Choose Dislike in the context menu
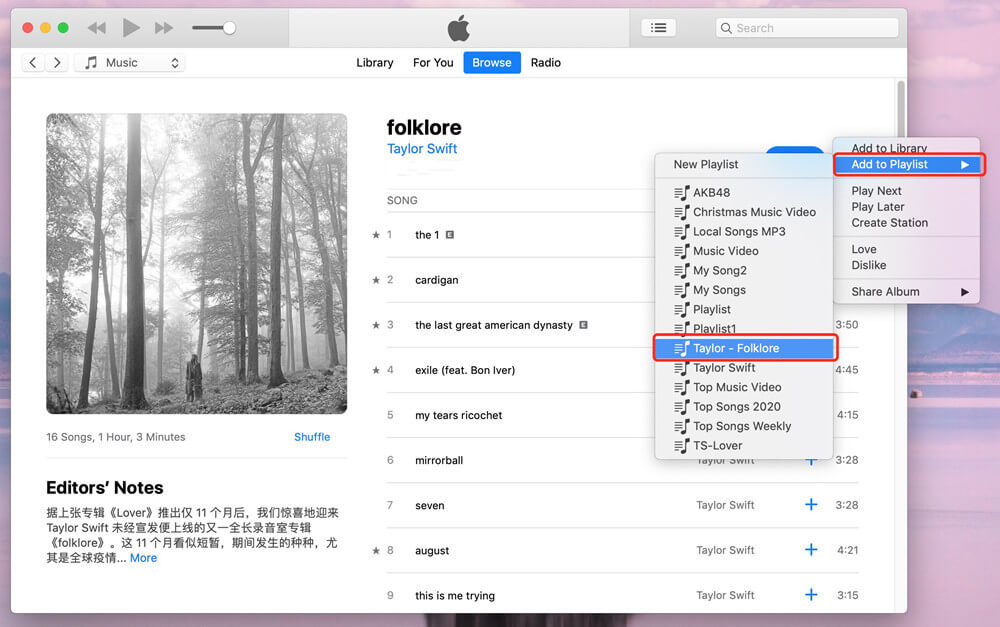1000x627 pixels. [x=906, y=265]
